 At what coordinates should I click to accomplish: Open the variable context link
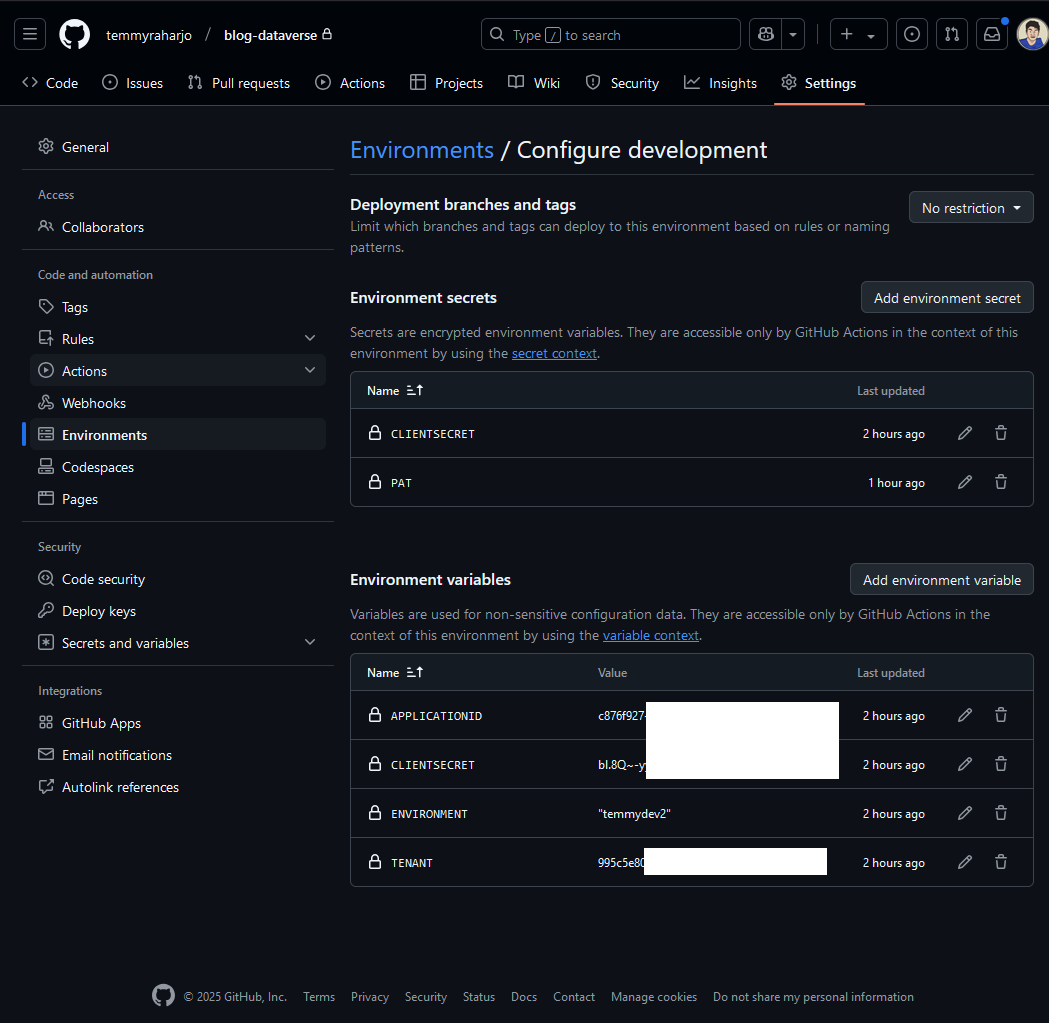pos(650,636)
